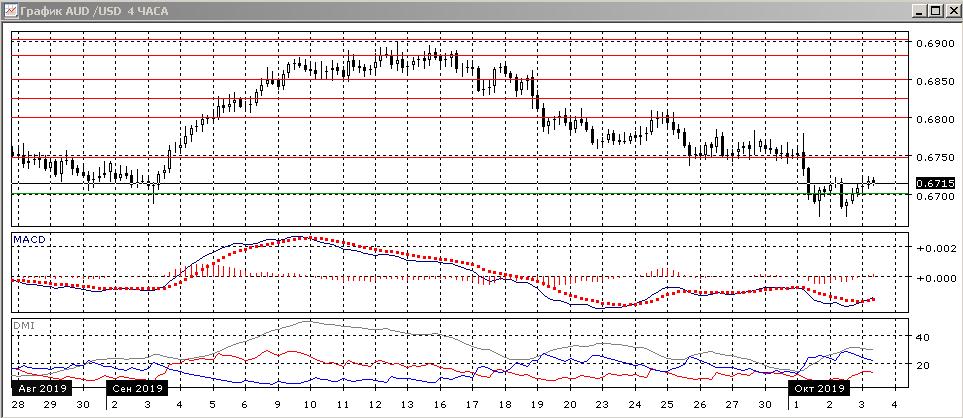Screen dimensions: 963x418
Task: Maximize the AUD/USD chart window
Action: tap(934, 10)
